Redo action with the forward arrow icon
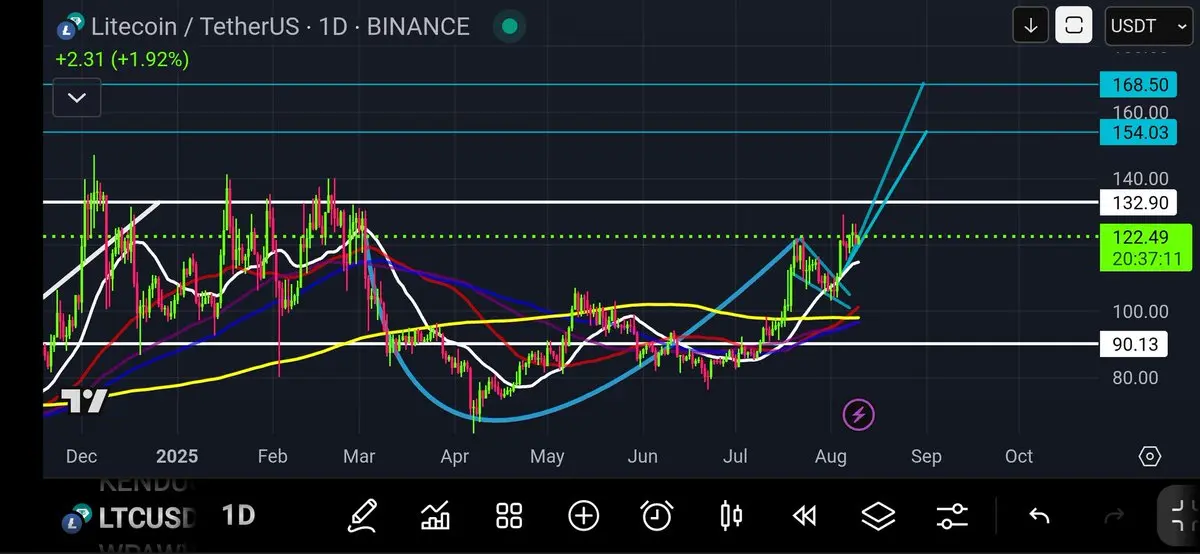Screen dimensions: 1200x554 click(1113, 516)
